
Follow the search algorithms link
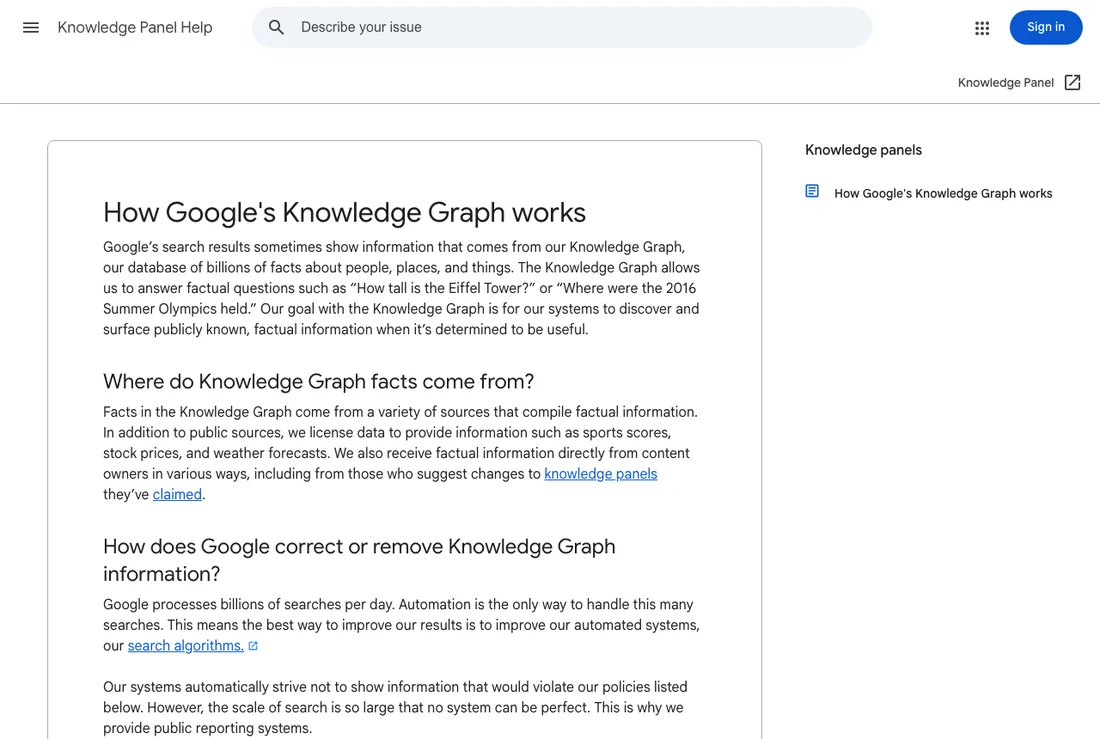coord(185,646)
